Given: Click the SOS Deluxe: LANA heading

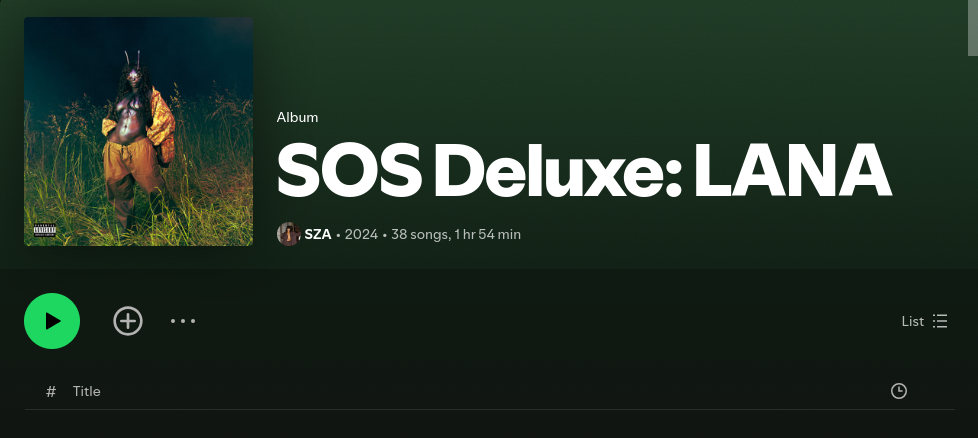Looking at the screenshot, I should pos(584,170).
